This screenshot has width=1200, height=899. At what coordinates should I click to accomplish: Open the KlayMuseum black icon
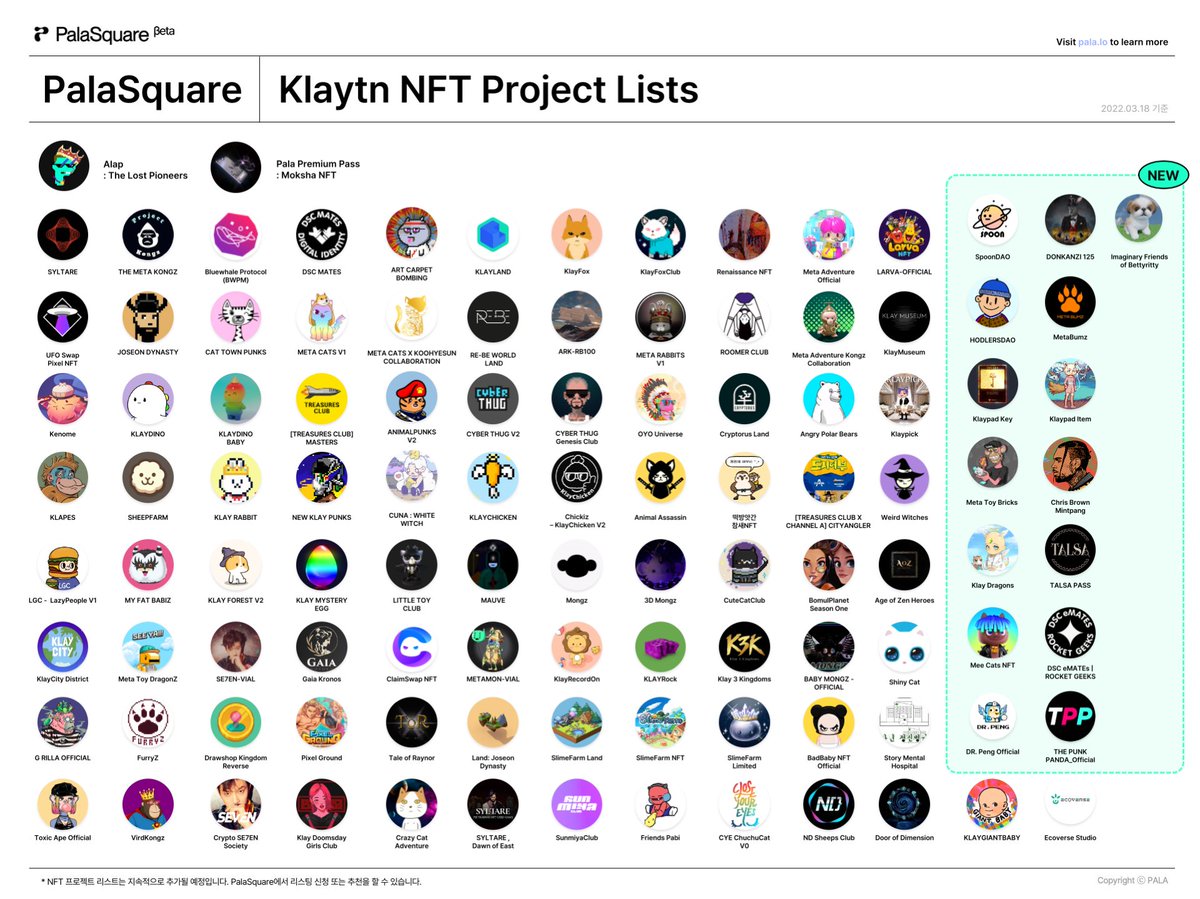click(904, 317)
